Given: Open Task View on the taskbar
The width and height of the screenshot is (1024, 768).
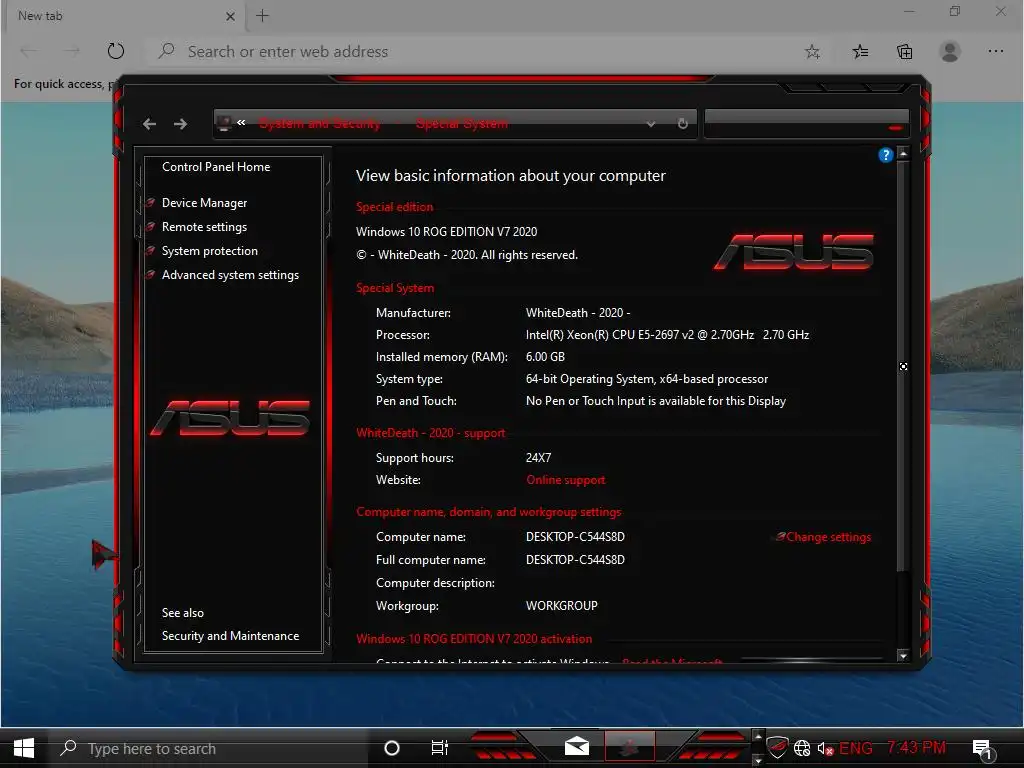Looking at the screenshot, I should coord(440,748).
